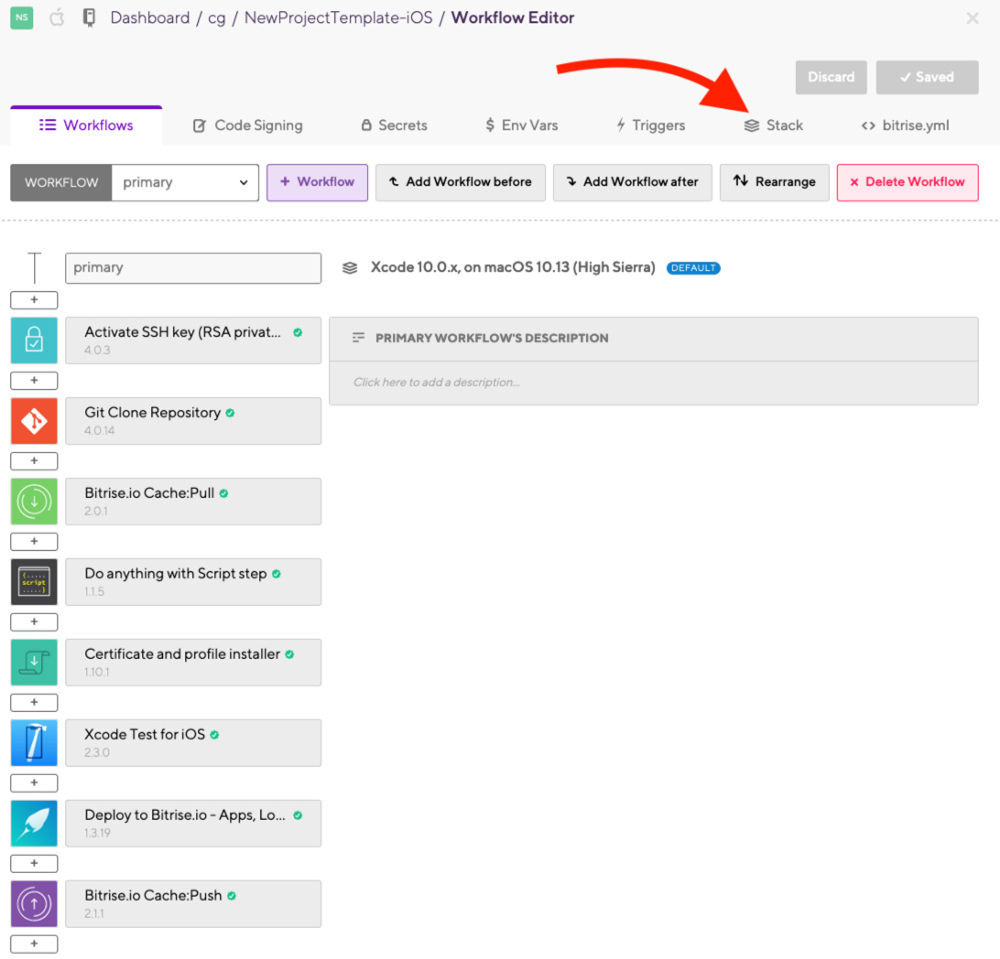Click verified badge on Bitrise.io Cache:Pull
The height and width of the screenshot is (959, 1000).
223,494
